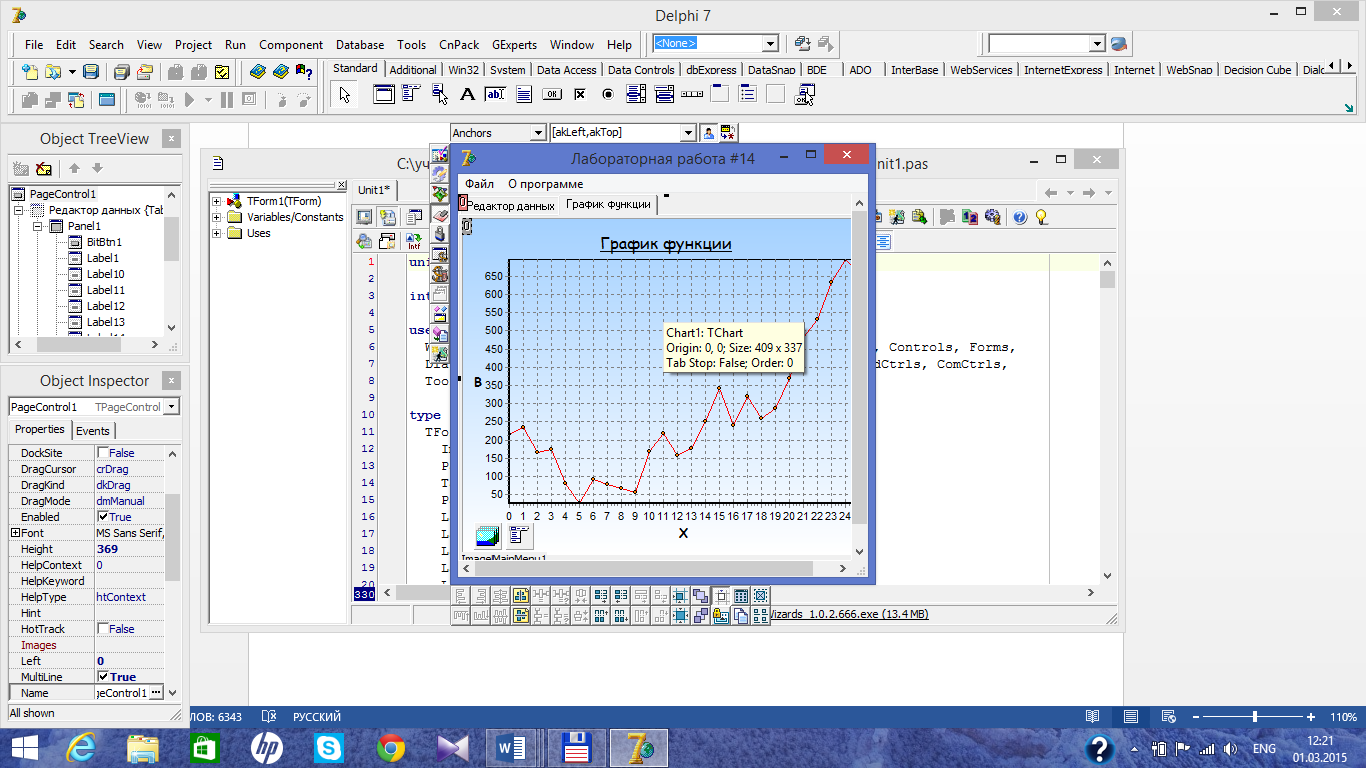Select the ListBox component icon
The width and height of the screenshot is (1366, 768).
tap(635, 95)
